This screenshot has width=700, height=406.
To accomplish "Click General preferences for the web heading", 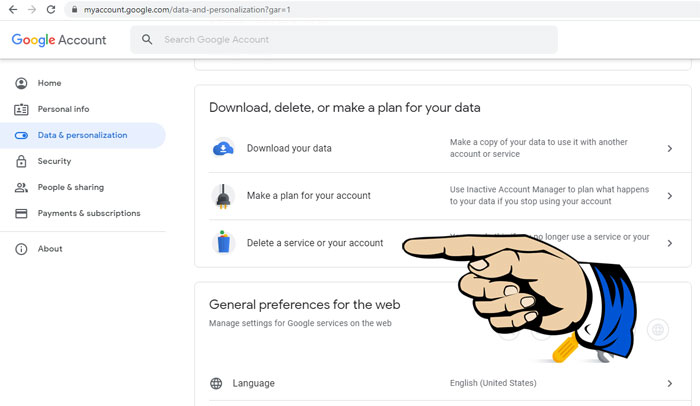I will (x=304, y=305).
